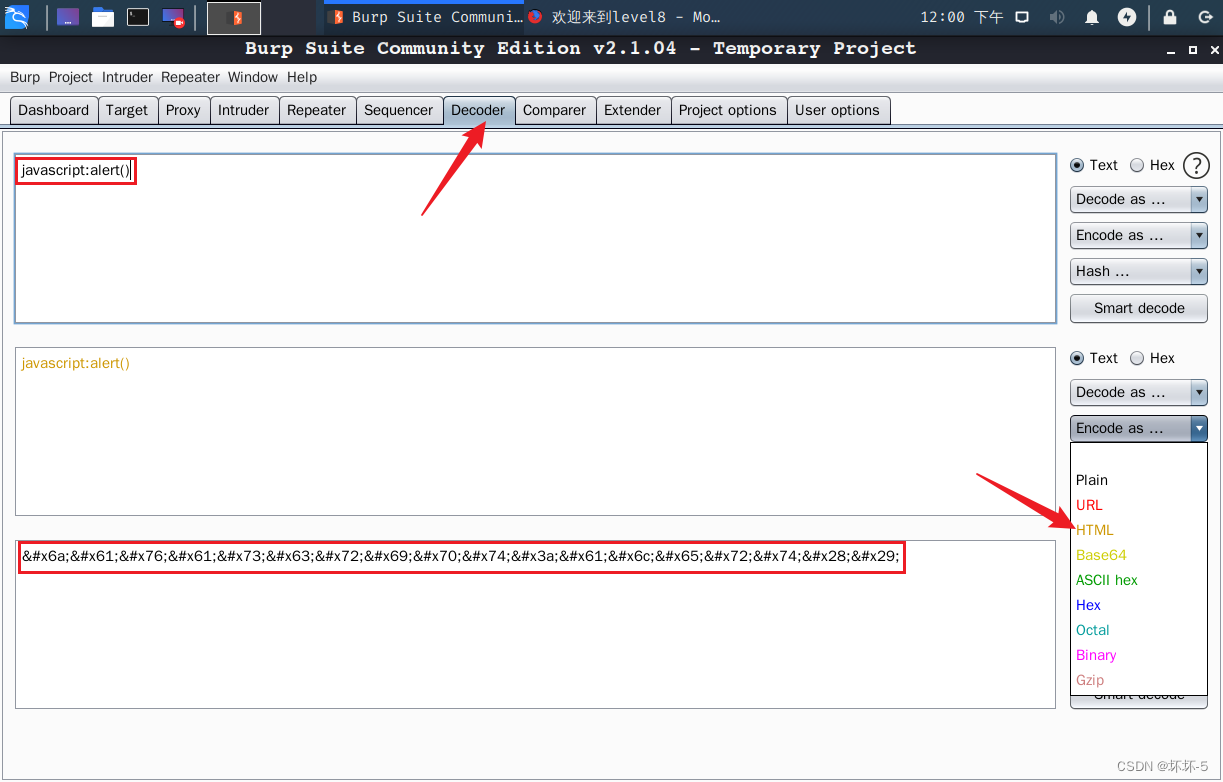Switch to the Sequencer tab
The height and width of the screenshot is (782, 1223).
click(x=399, y=110)
